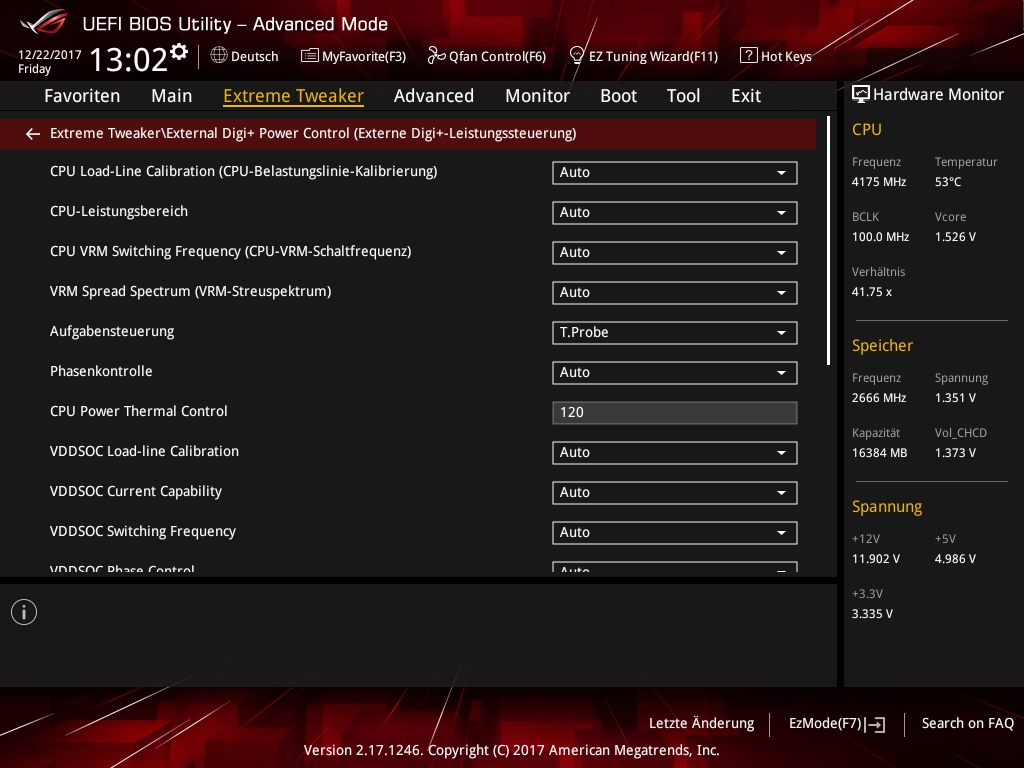The width and height of the screenshot is (1024, 768).
Task: Open the Boot tab
Action: [618, 96]
